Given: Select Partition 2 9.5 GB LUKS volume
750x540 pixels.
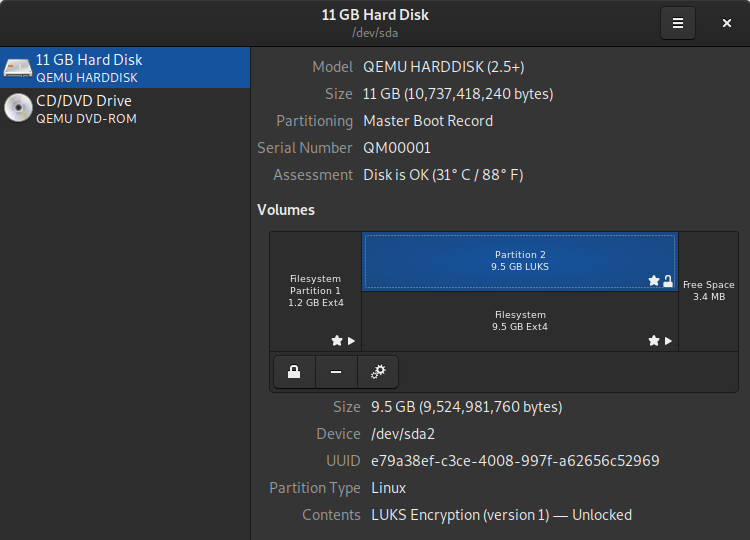Looking at the screenshot, I should [x=520, y=261].
